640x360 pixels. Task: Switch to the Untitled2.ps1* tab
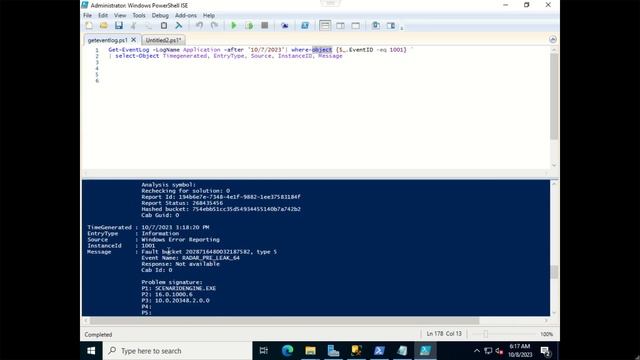163,40
